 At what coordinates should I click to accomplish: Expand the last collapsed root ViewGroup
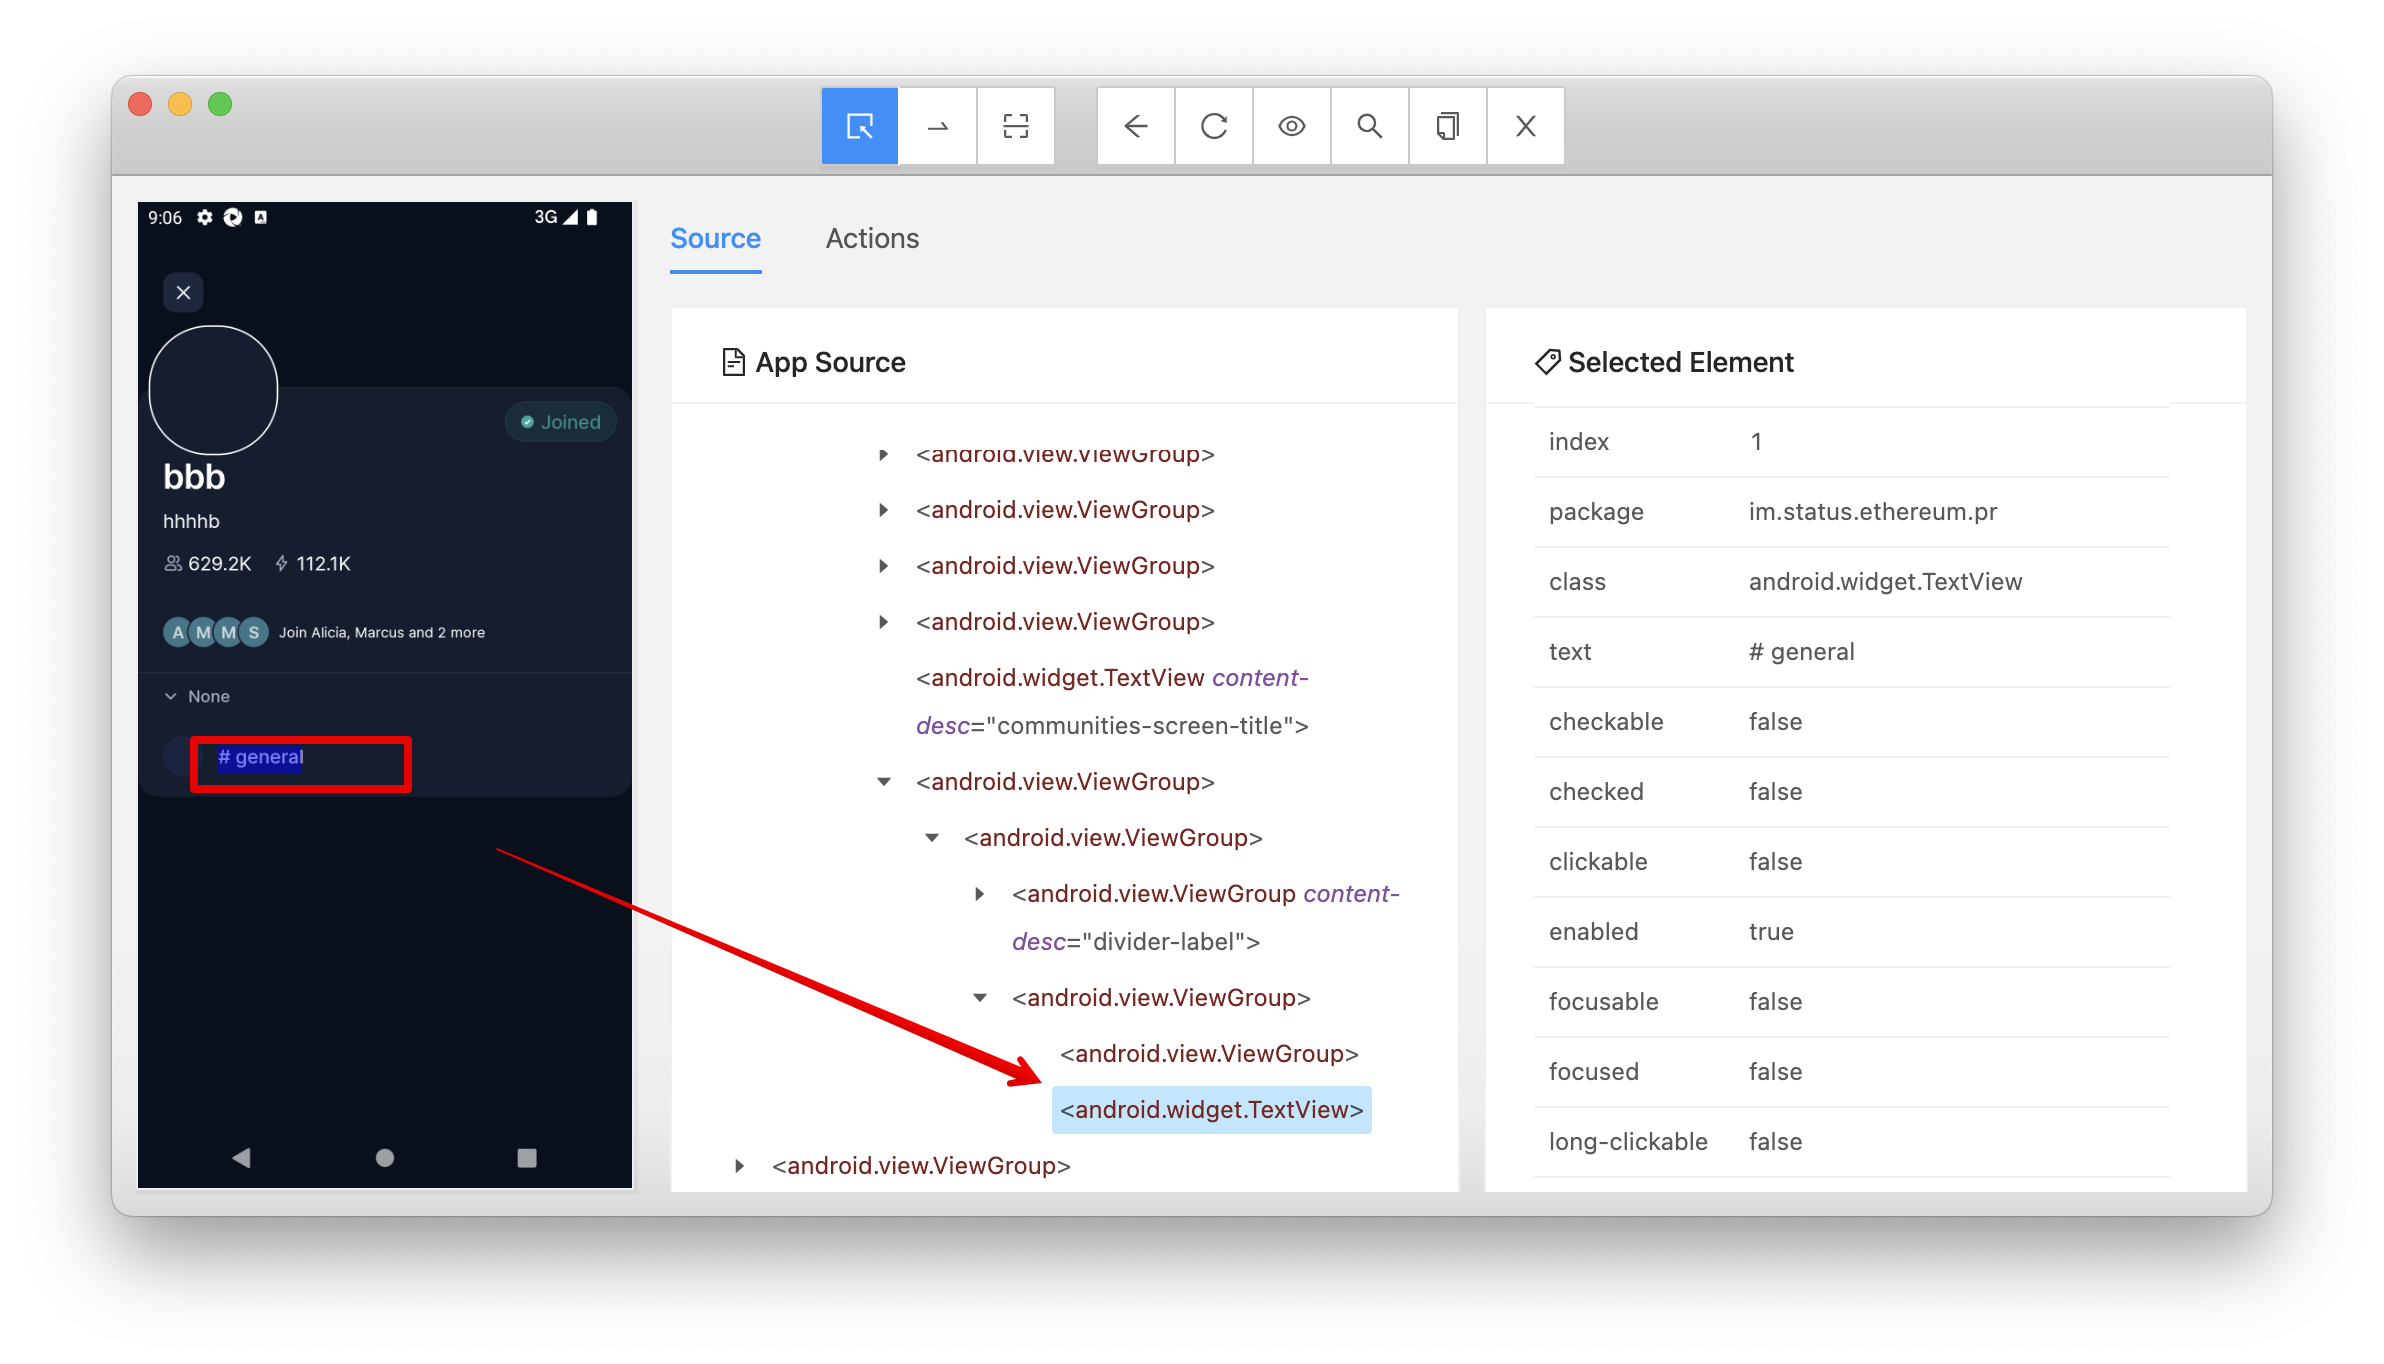tap(739, 1166)
